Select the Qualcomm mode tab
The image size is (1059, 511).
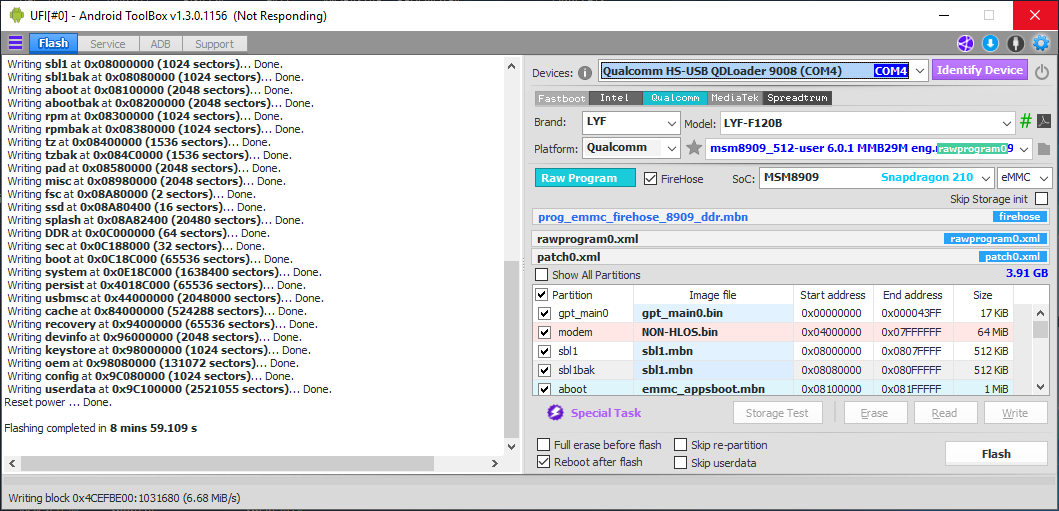point(675,98)
